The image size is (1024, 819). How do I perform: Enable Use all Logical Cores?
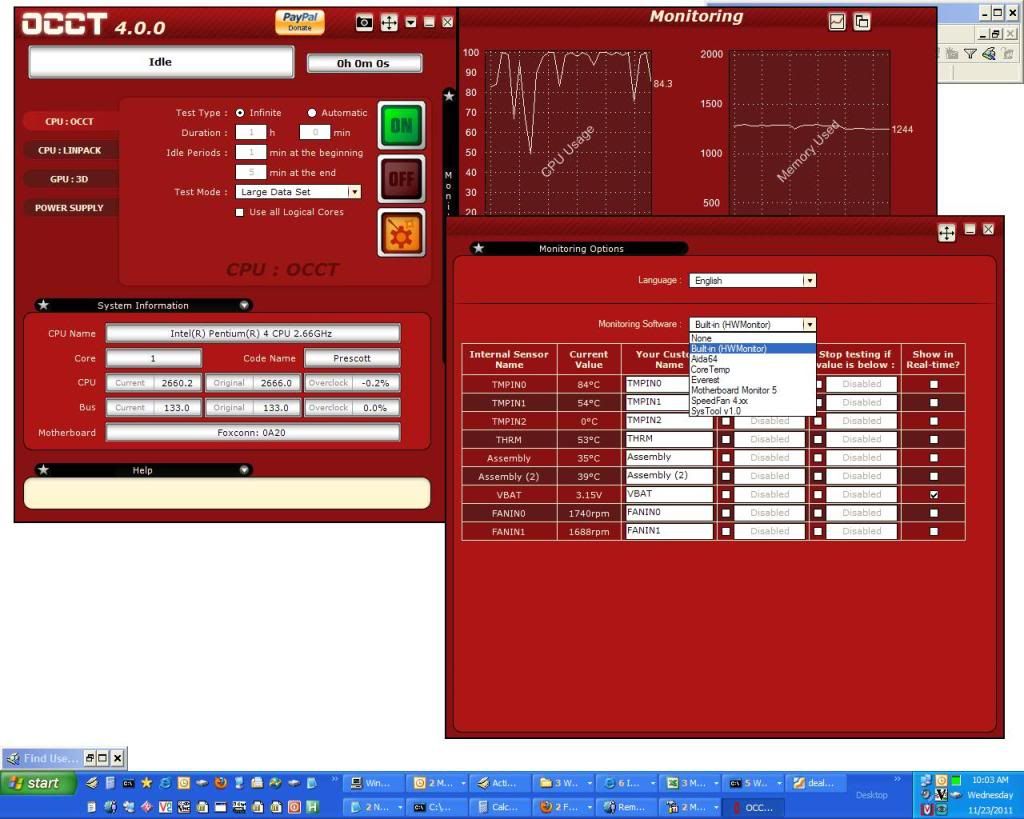pos(240,212)
